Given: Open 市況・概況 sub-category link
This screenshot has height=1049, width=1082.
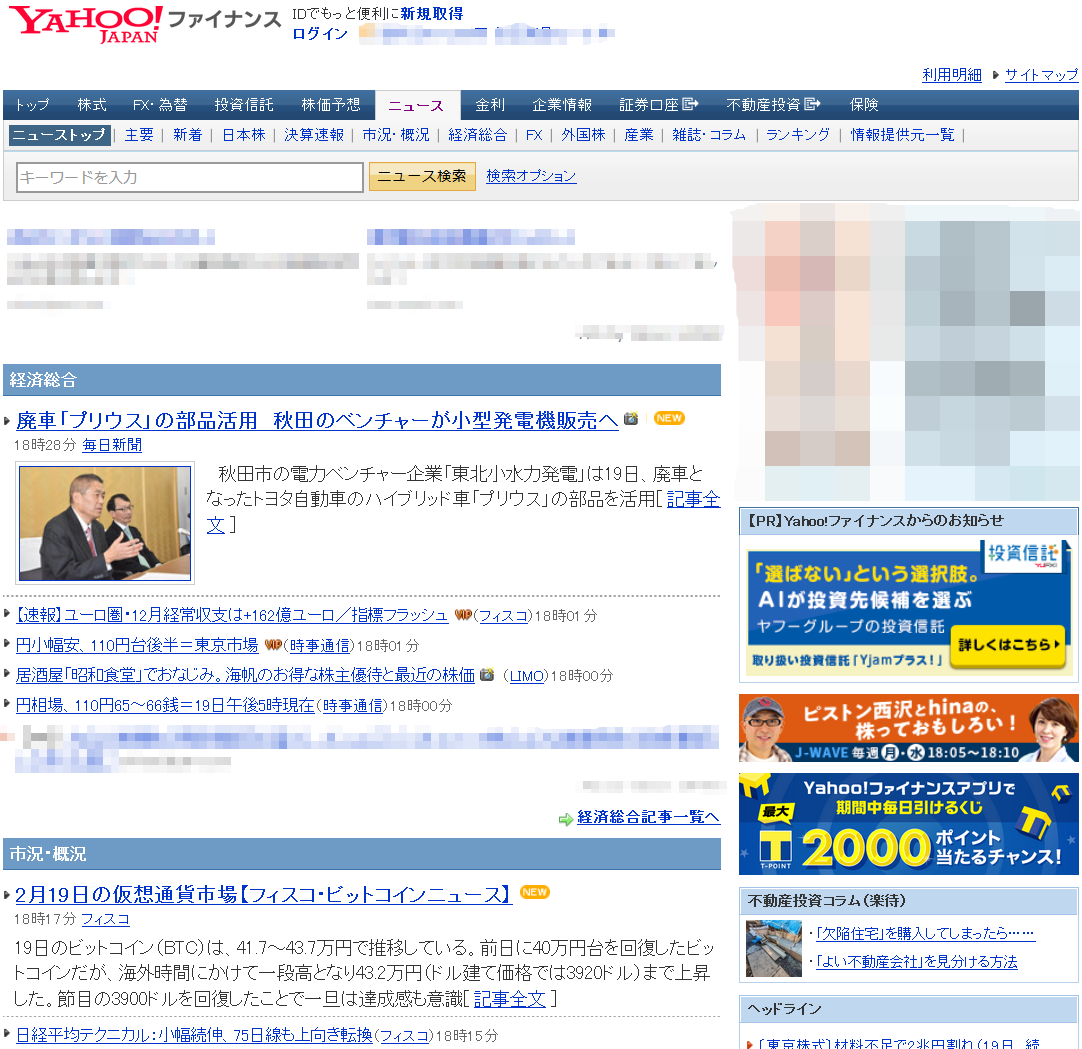Looking at the screenshot, I should (x=395, y=135).
